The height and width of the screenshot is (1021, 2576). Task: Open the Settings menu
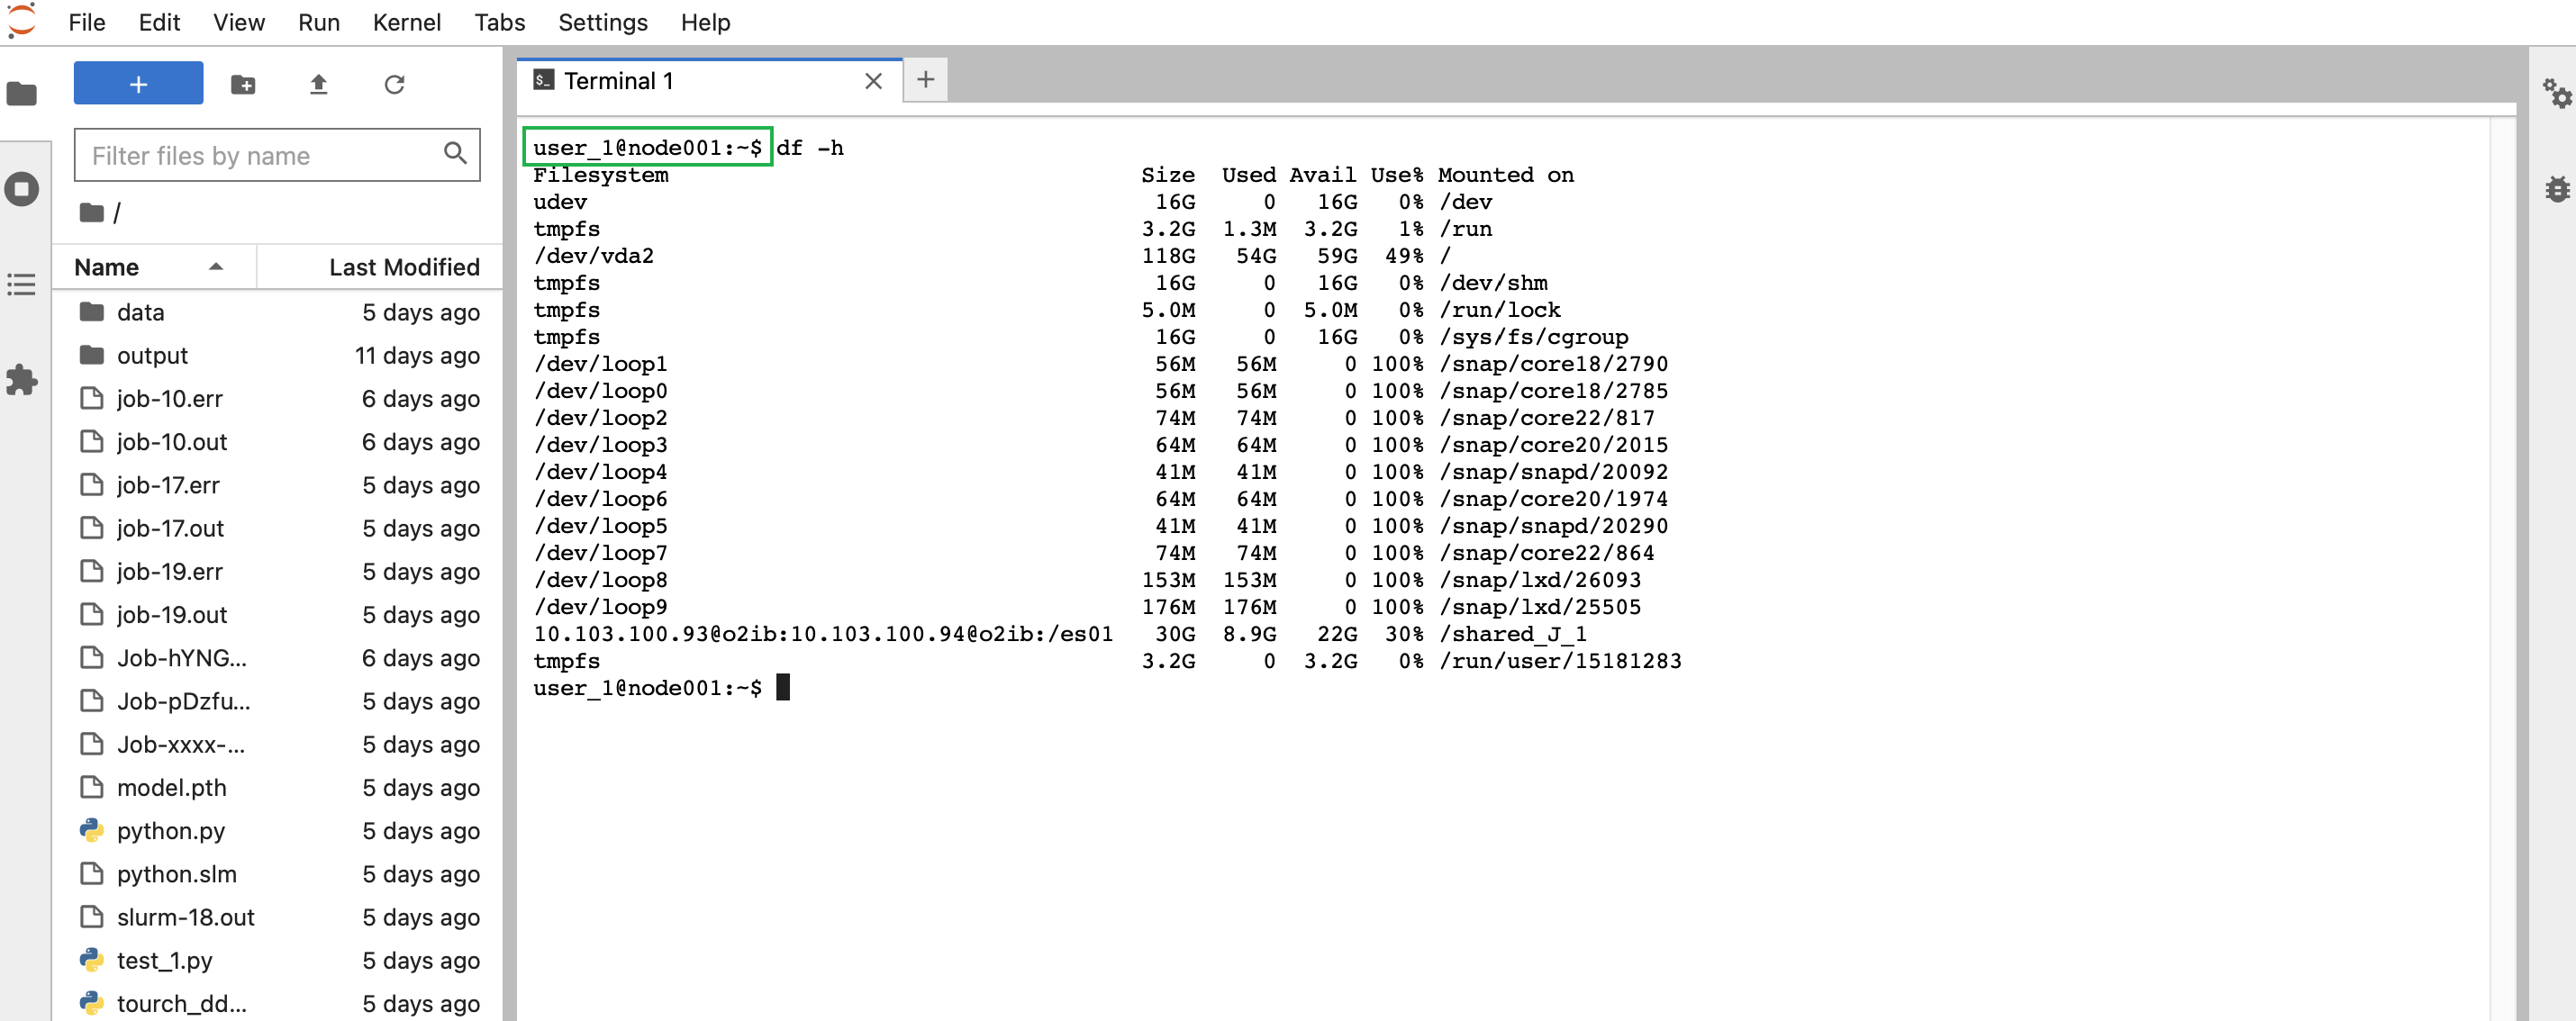603,22
